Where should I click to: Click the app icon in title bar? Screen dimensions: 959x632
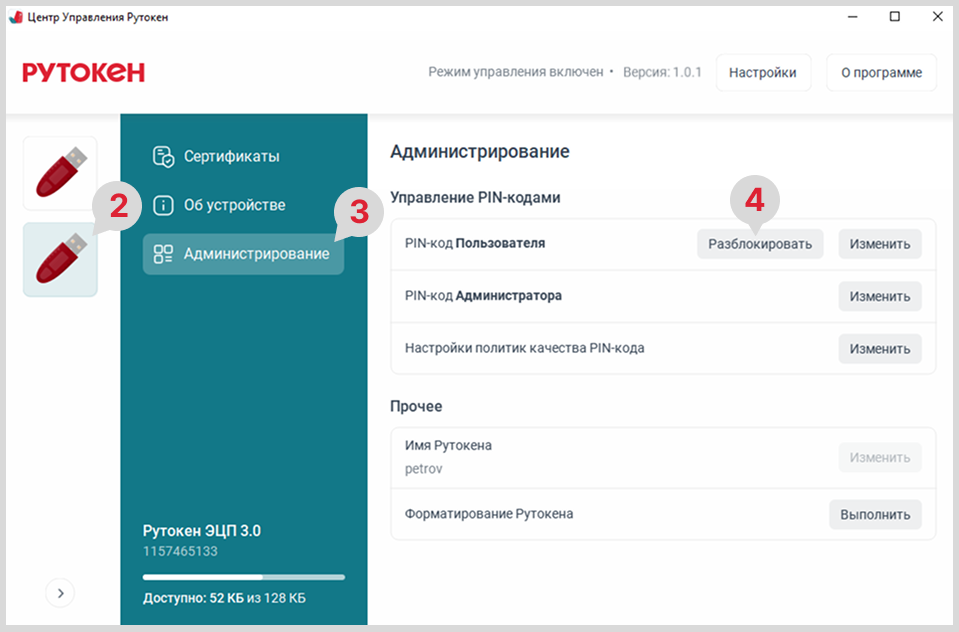[x=15, y=17]
